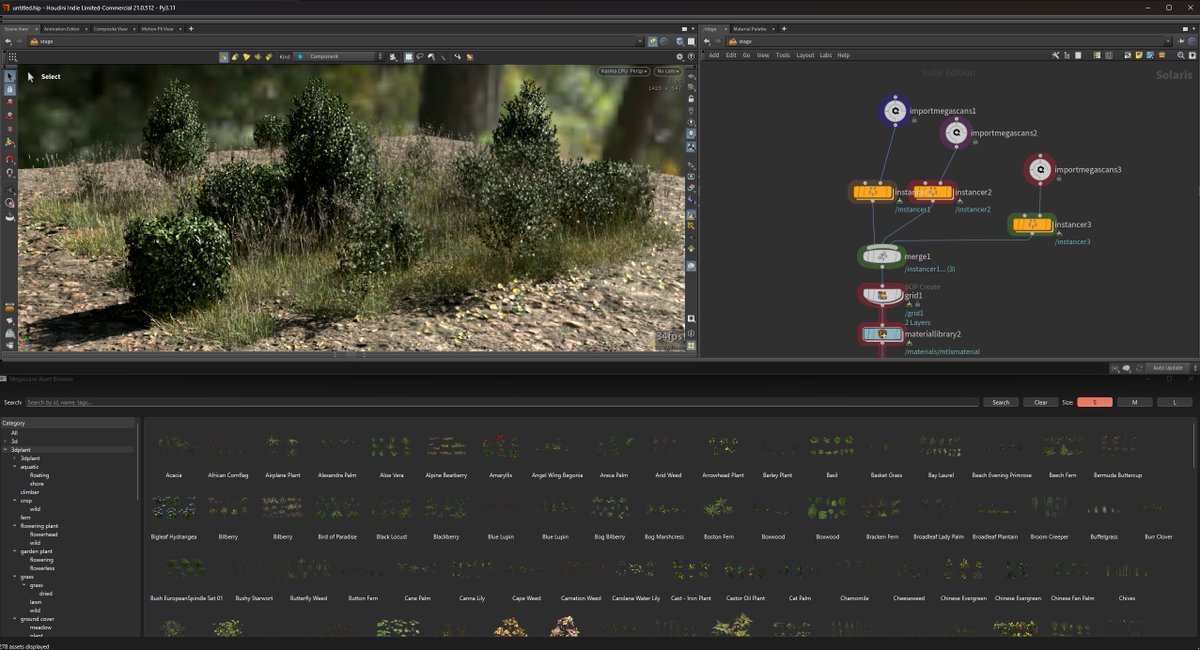Open the Karma CPU Persp viewport menu

(x=624, y=71)
